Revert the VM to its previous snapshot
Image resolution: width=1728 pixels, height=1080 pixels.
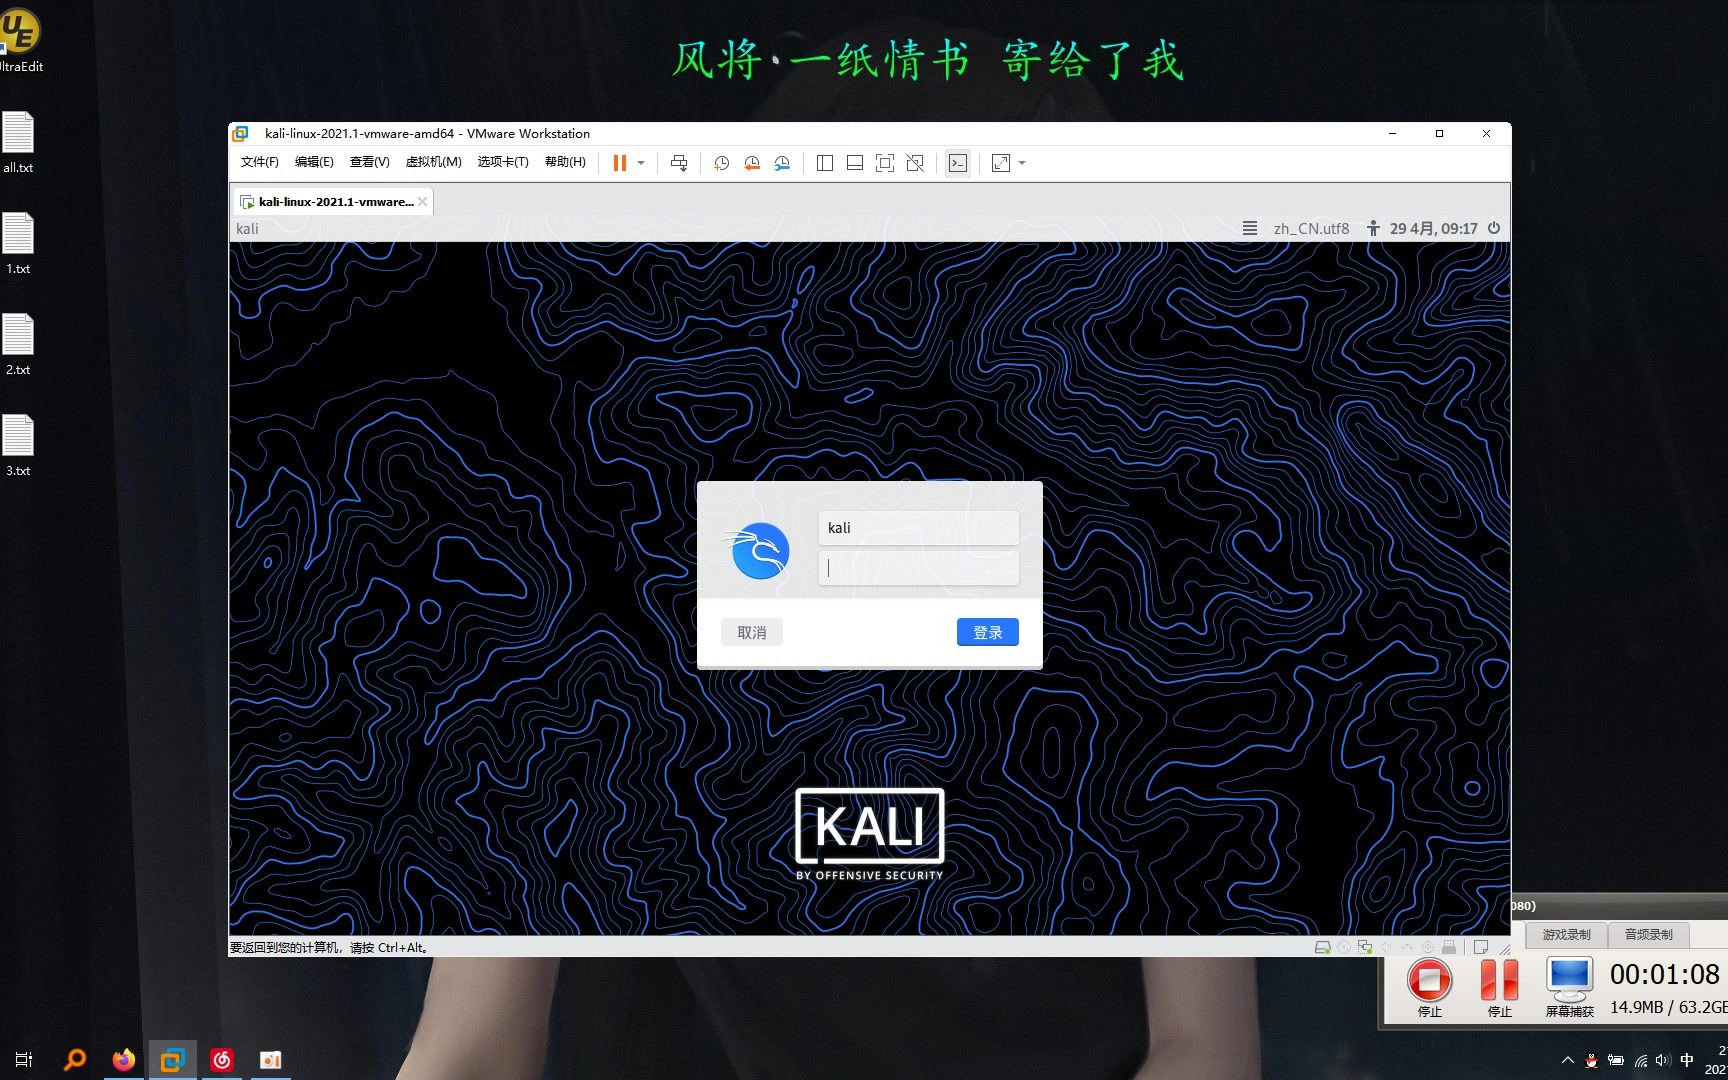click(x=752, y=163)
